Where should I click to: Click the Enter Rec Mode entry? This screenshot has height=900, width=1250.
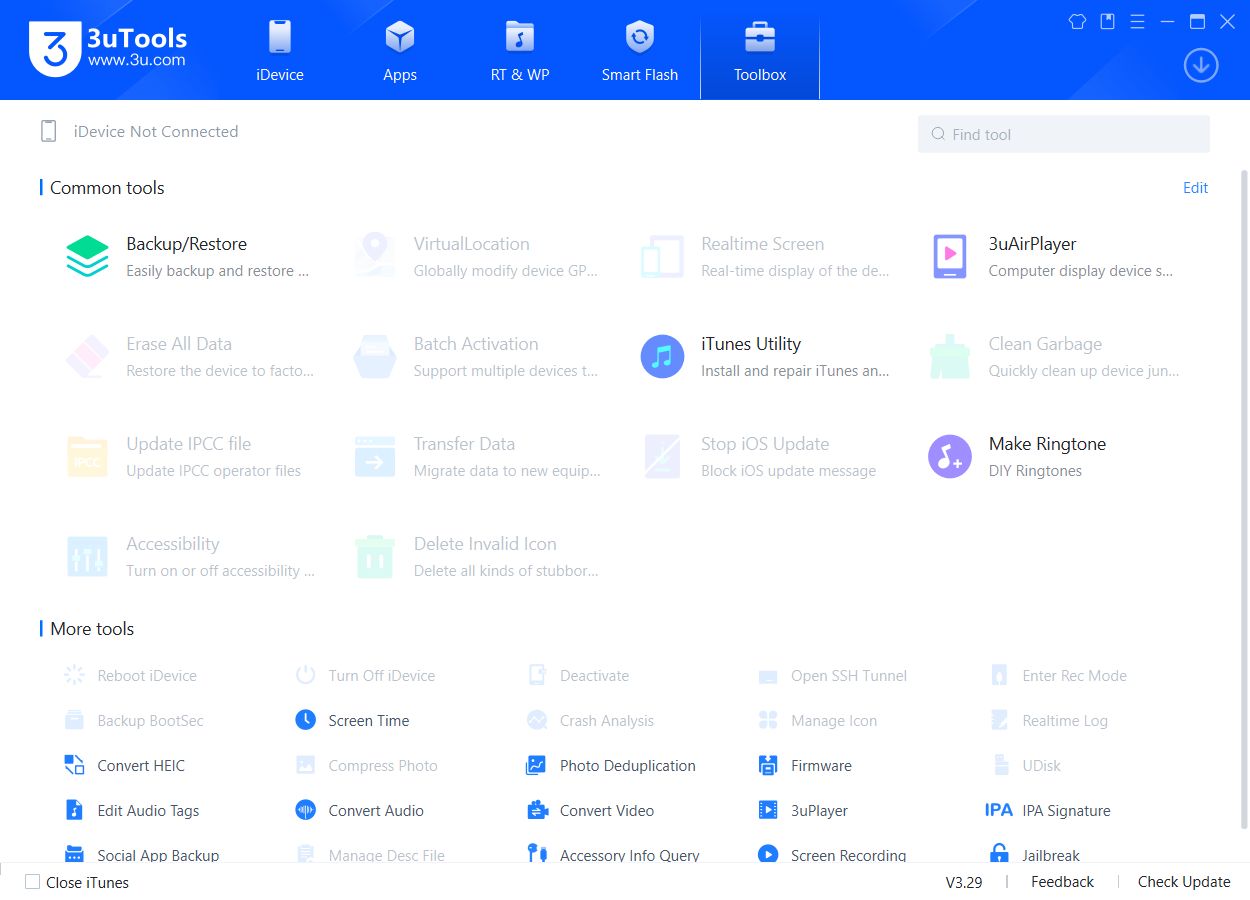pos(1058,675)
